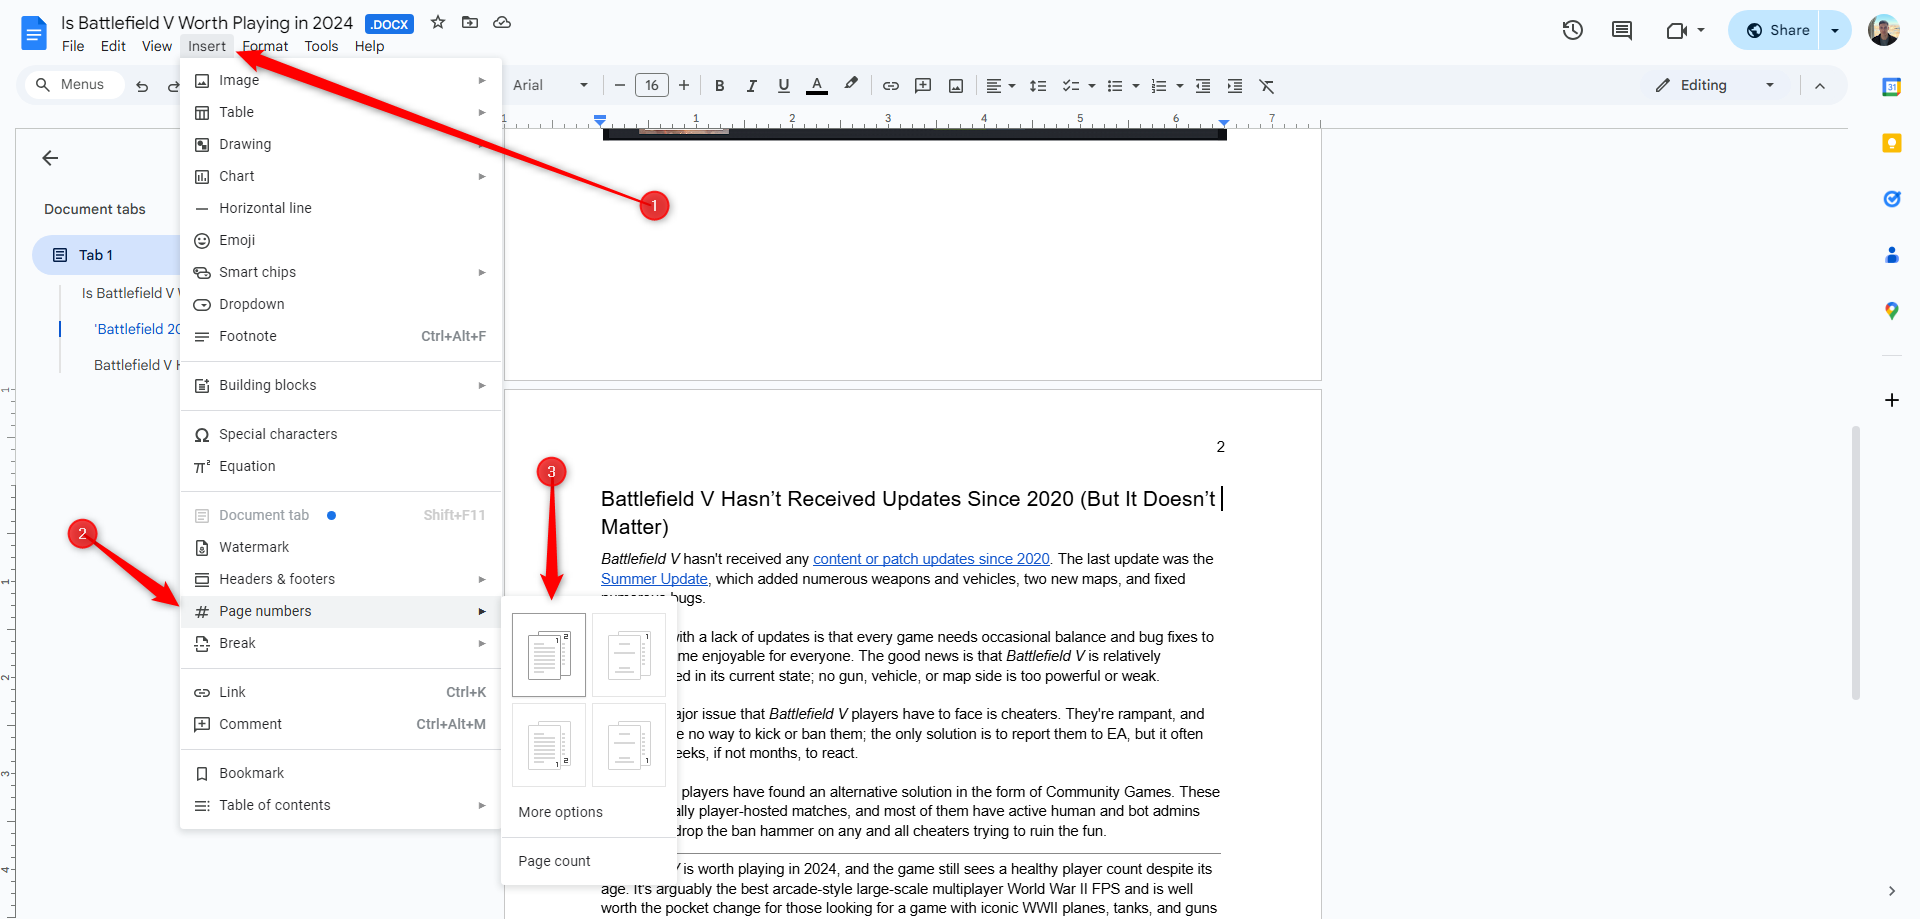Add comment toolbar icon
The image size is (1920, 919).
pos(923,86)
